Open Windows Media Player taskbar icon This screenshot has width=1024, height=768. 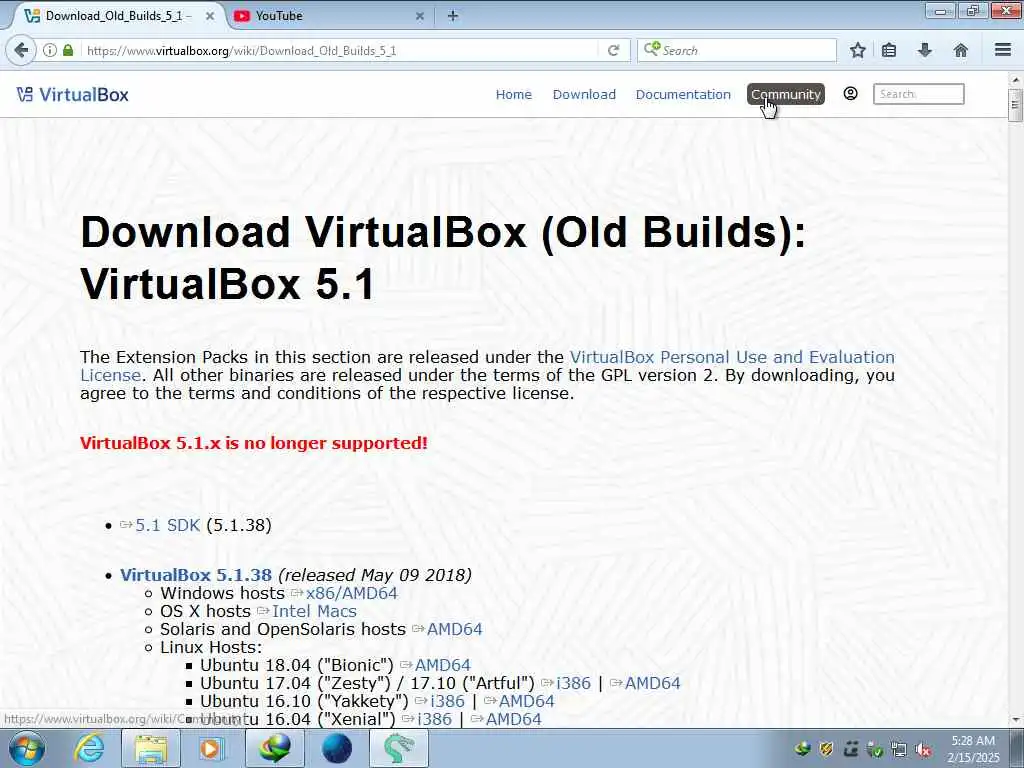(x=210, y=748)
